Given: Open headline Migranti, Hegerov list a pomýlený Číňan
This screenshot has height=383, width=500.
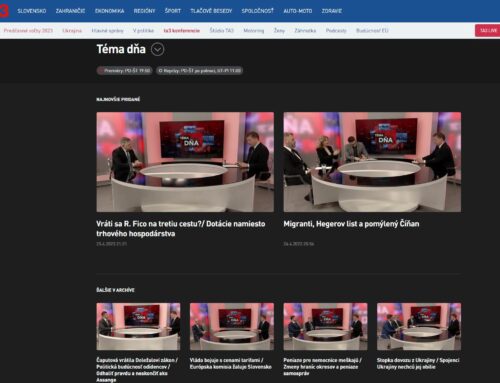Looking at the screenshot, I should tap(351, 224).
